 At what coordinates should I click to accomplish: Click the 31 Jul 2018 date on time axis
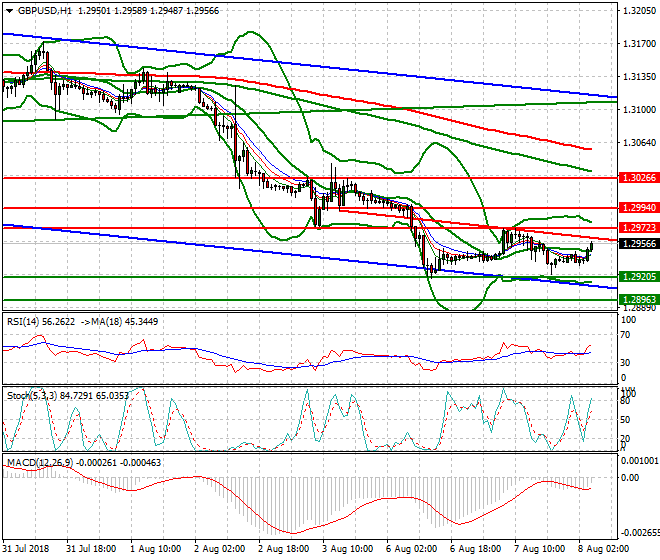coord(27,549)
